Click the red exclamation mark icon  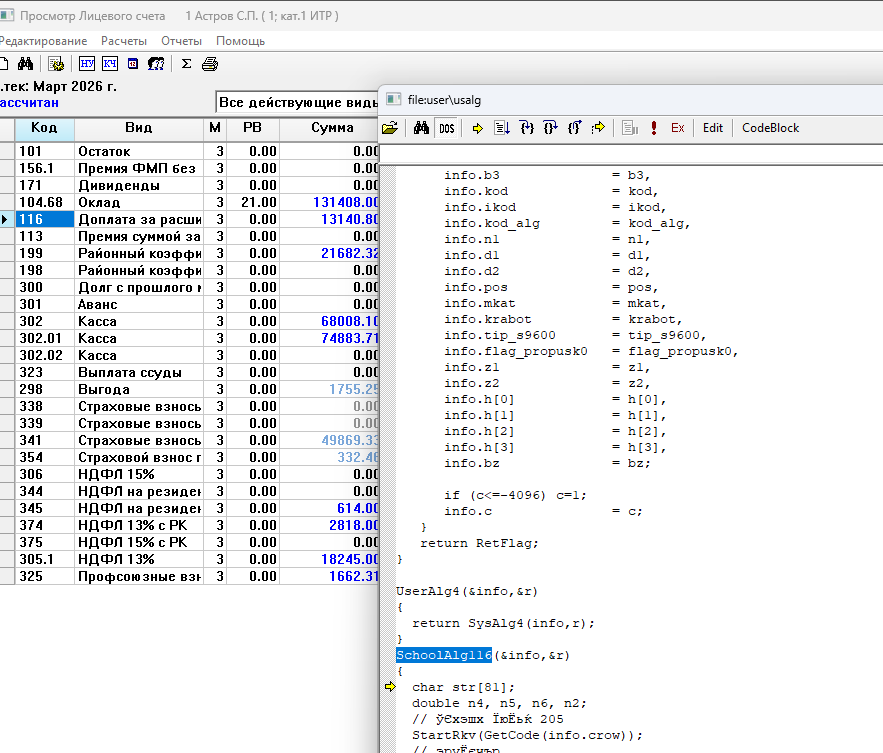coord(653,128)
